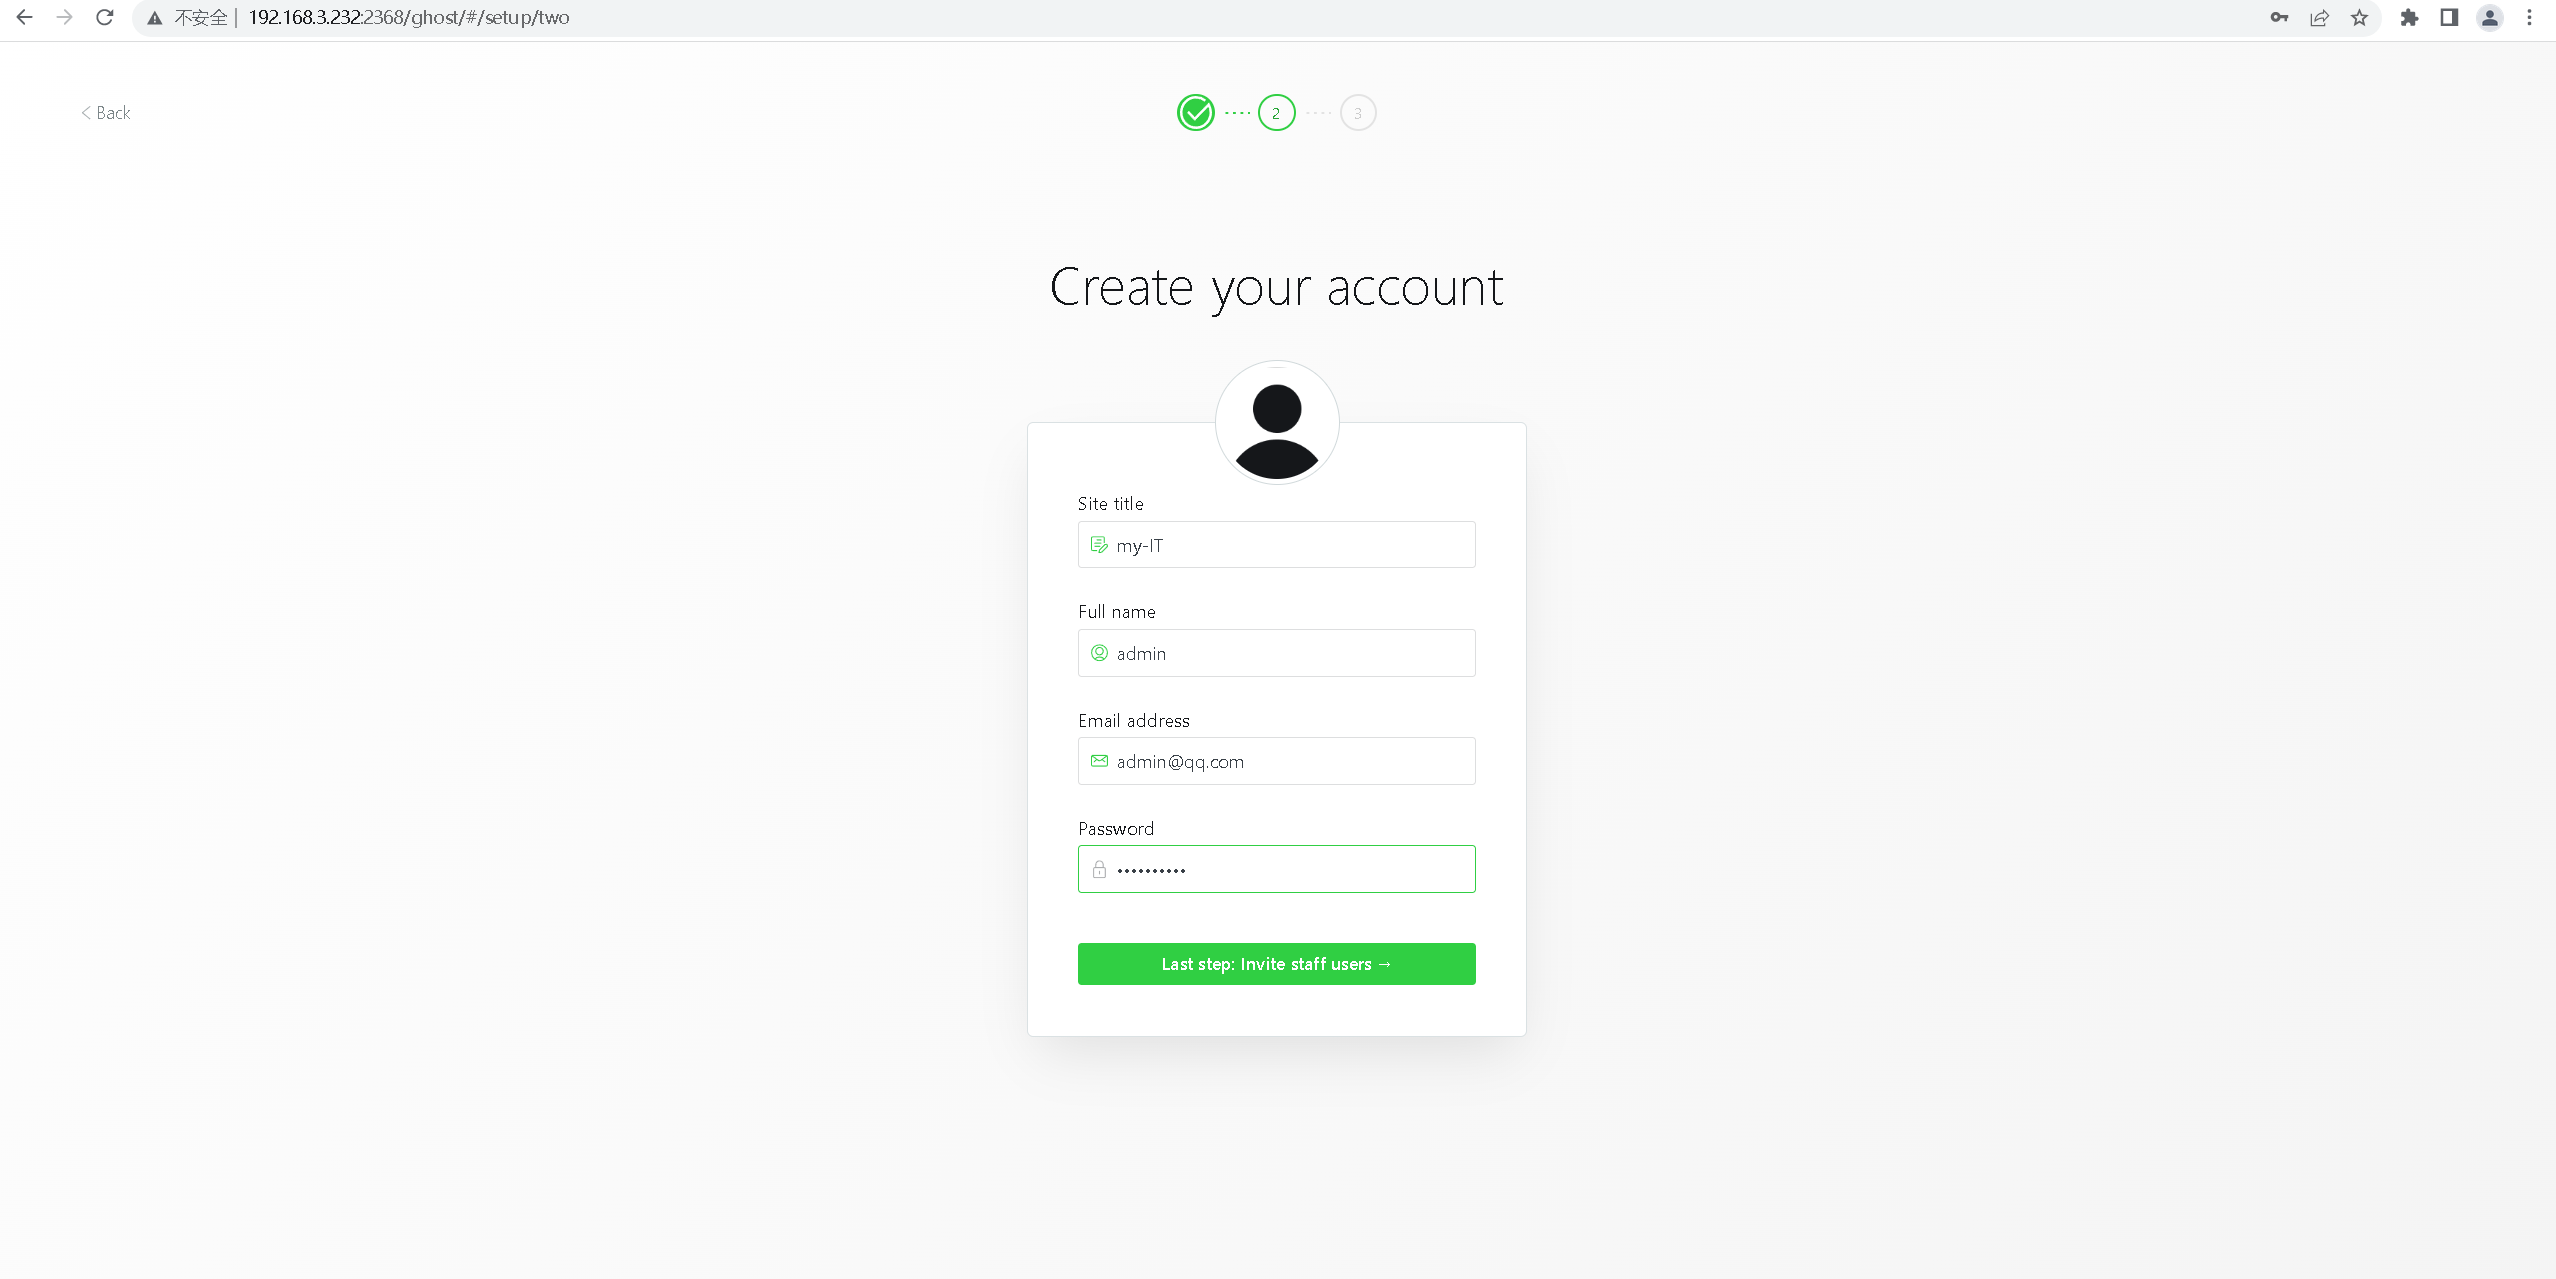Focus the Site title field
The height and width of the screenshot is (1279, 2556).
click(1277, 545)
